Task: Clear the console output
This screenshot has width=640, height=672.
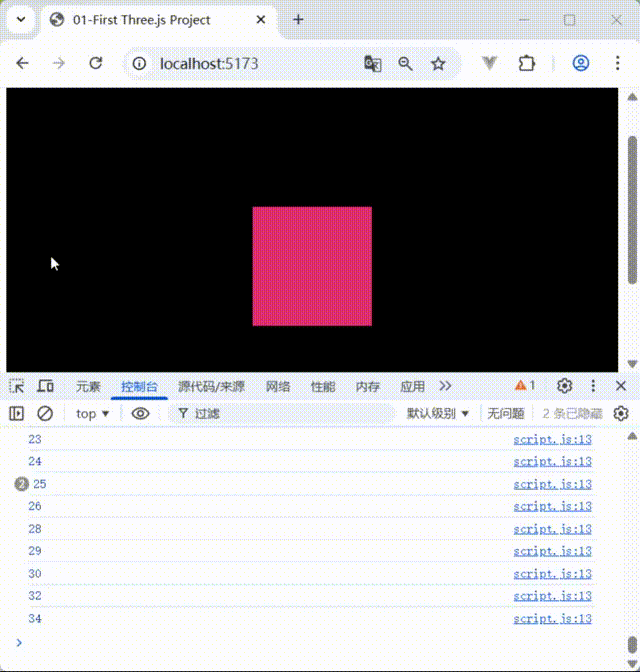Action: [x=45, y=414]
